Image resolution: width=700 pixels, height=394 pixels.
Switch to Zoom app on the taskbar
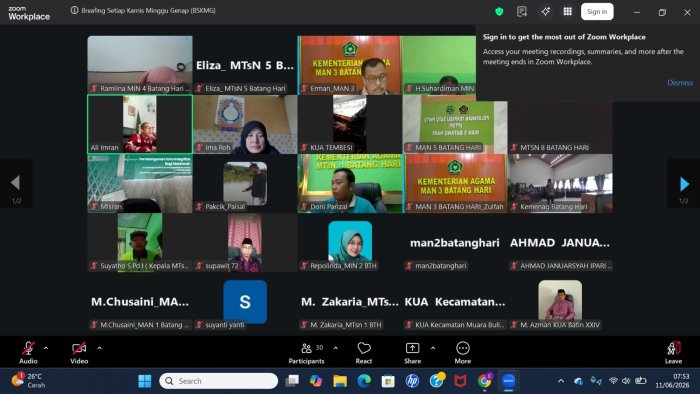click(508, 381)
